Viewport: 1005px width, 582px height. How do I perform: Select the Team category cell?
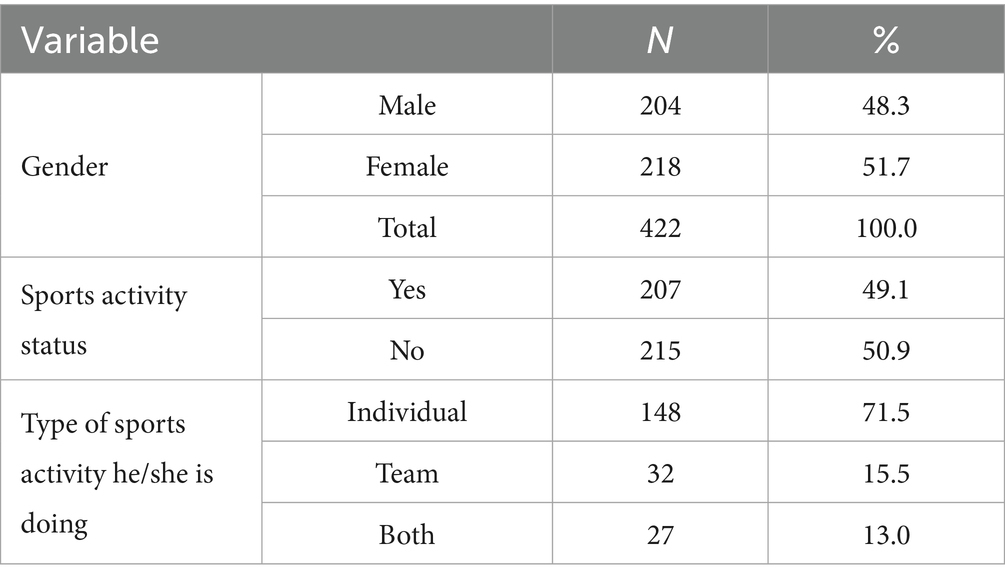[407, 474]
